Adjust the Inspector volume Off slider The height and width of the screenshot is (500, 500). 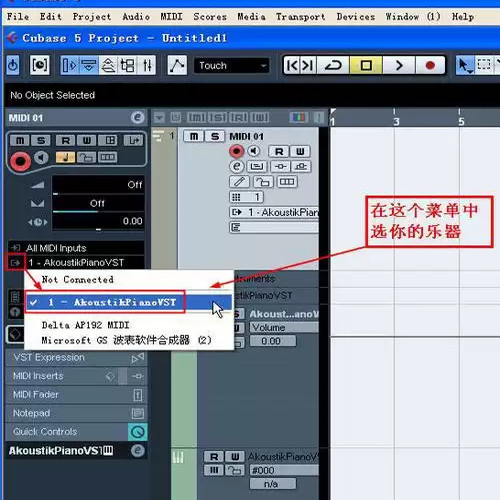98,185
